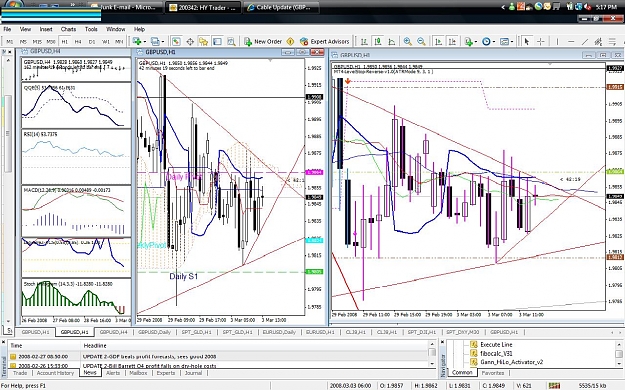Switch chart to bar chart icon
Screen dimensions: 625x390
click(364, 41)
